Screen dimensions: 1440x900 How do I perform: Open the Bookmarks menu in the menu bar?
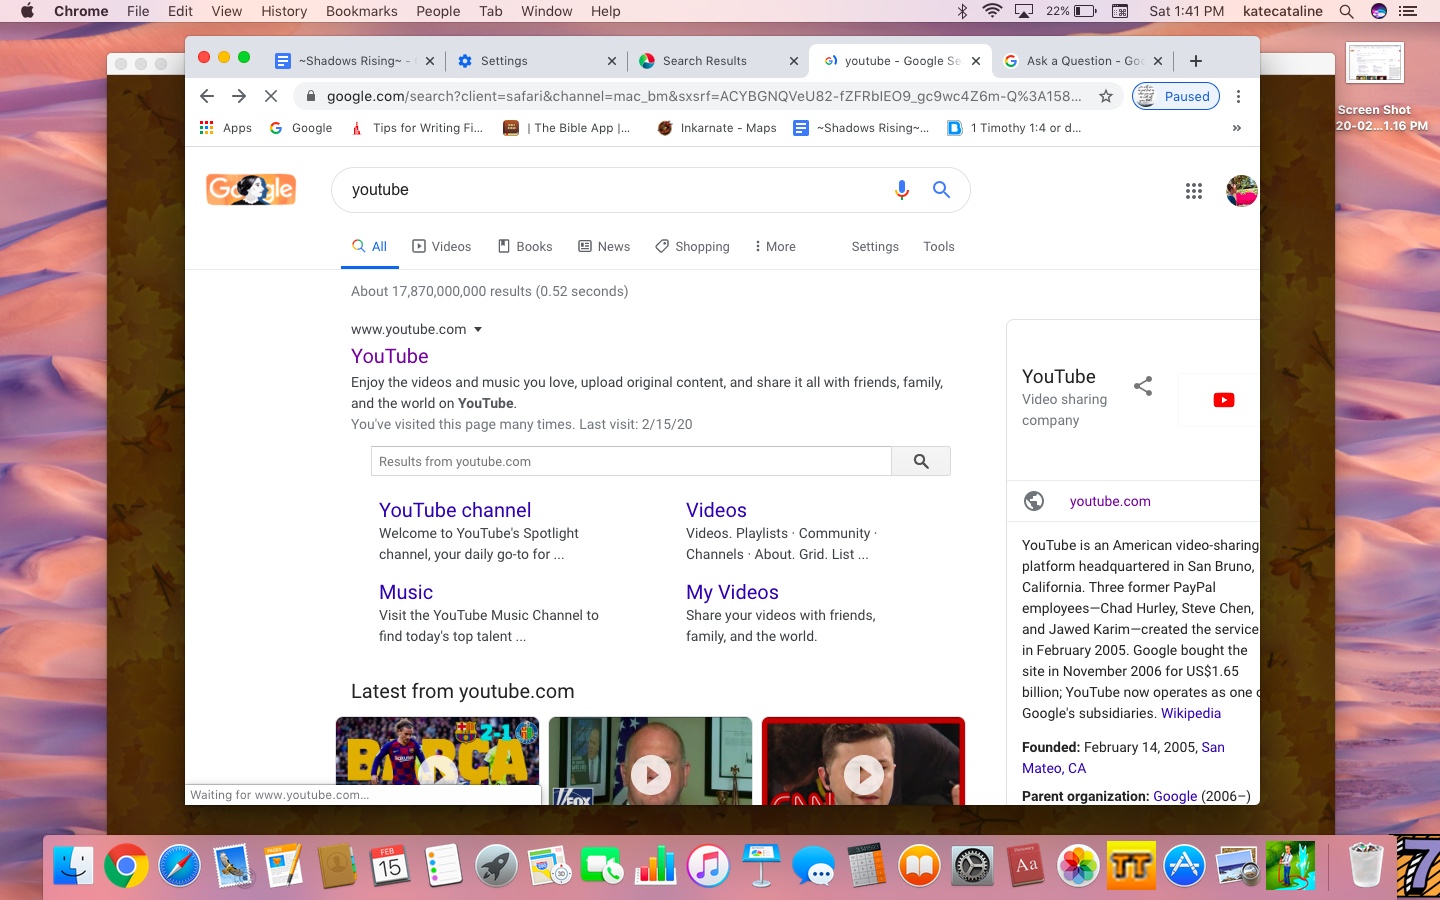tap(362, 11)
